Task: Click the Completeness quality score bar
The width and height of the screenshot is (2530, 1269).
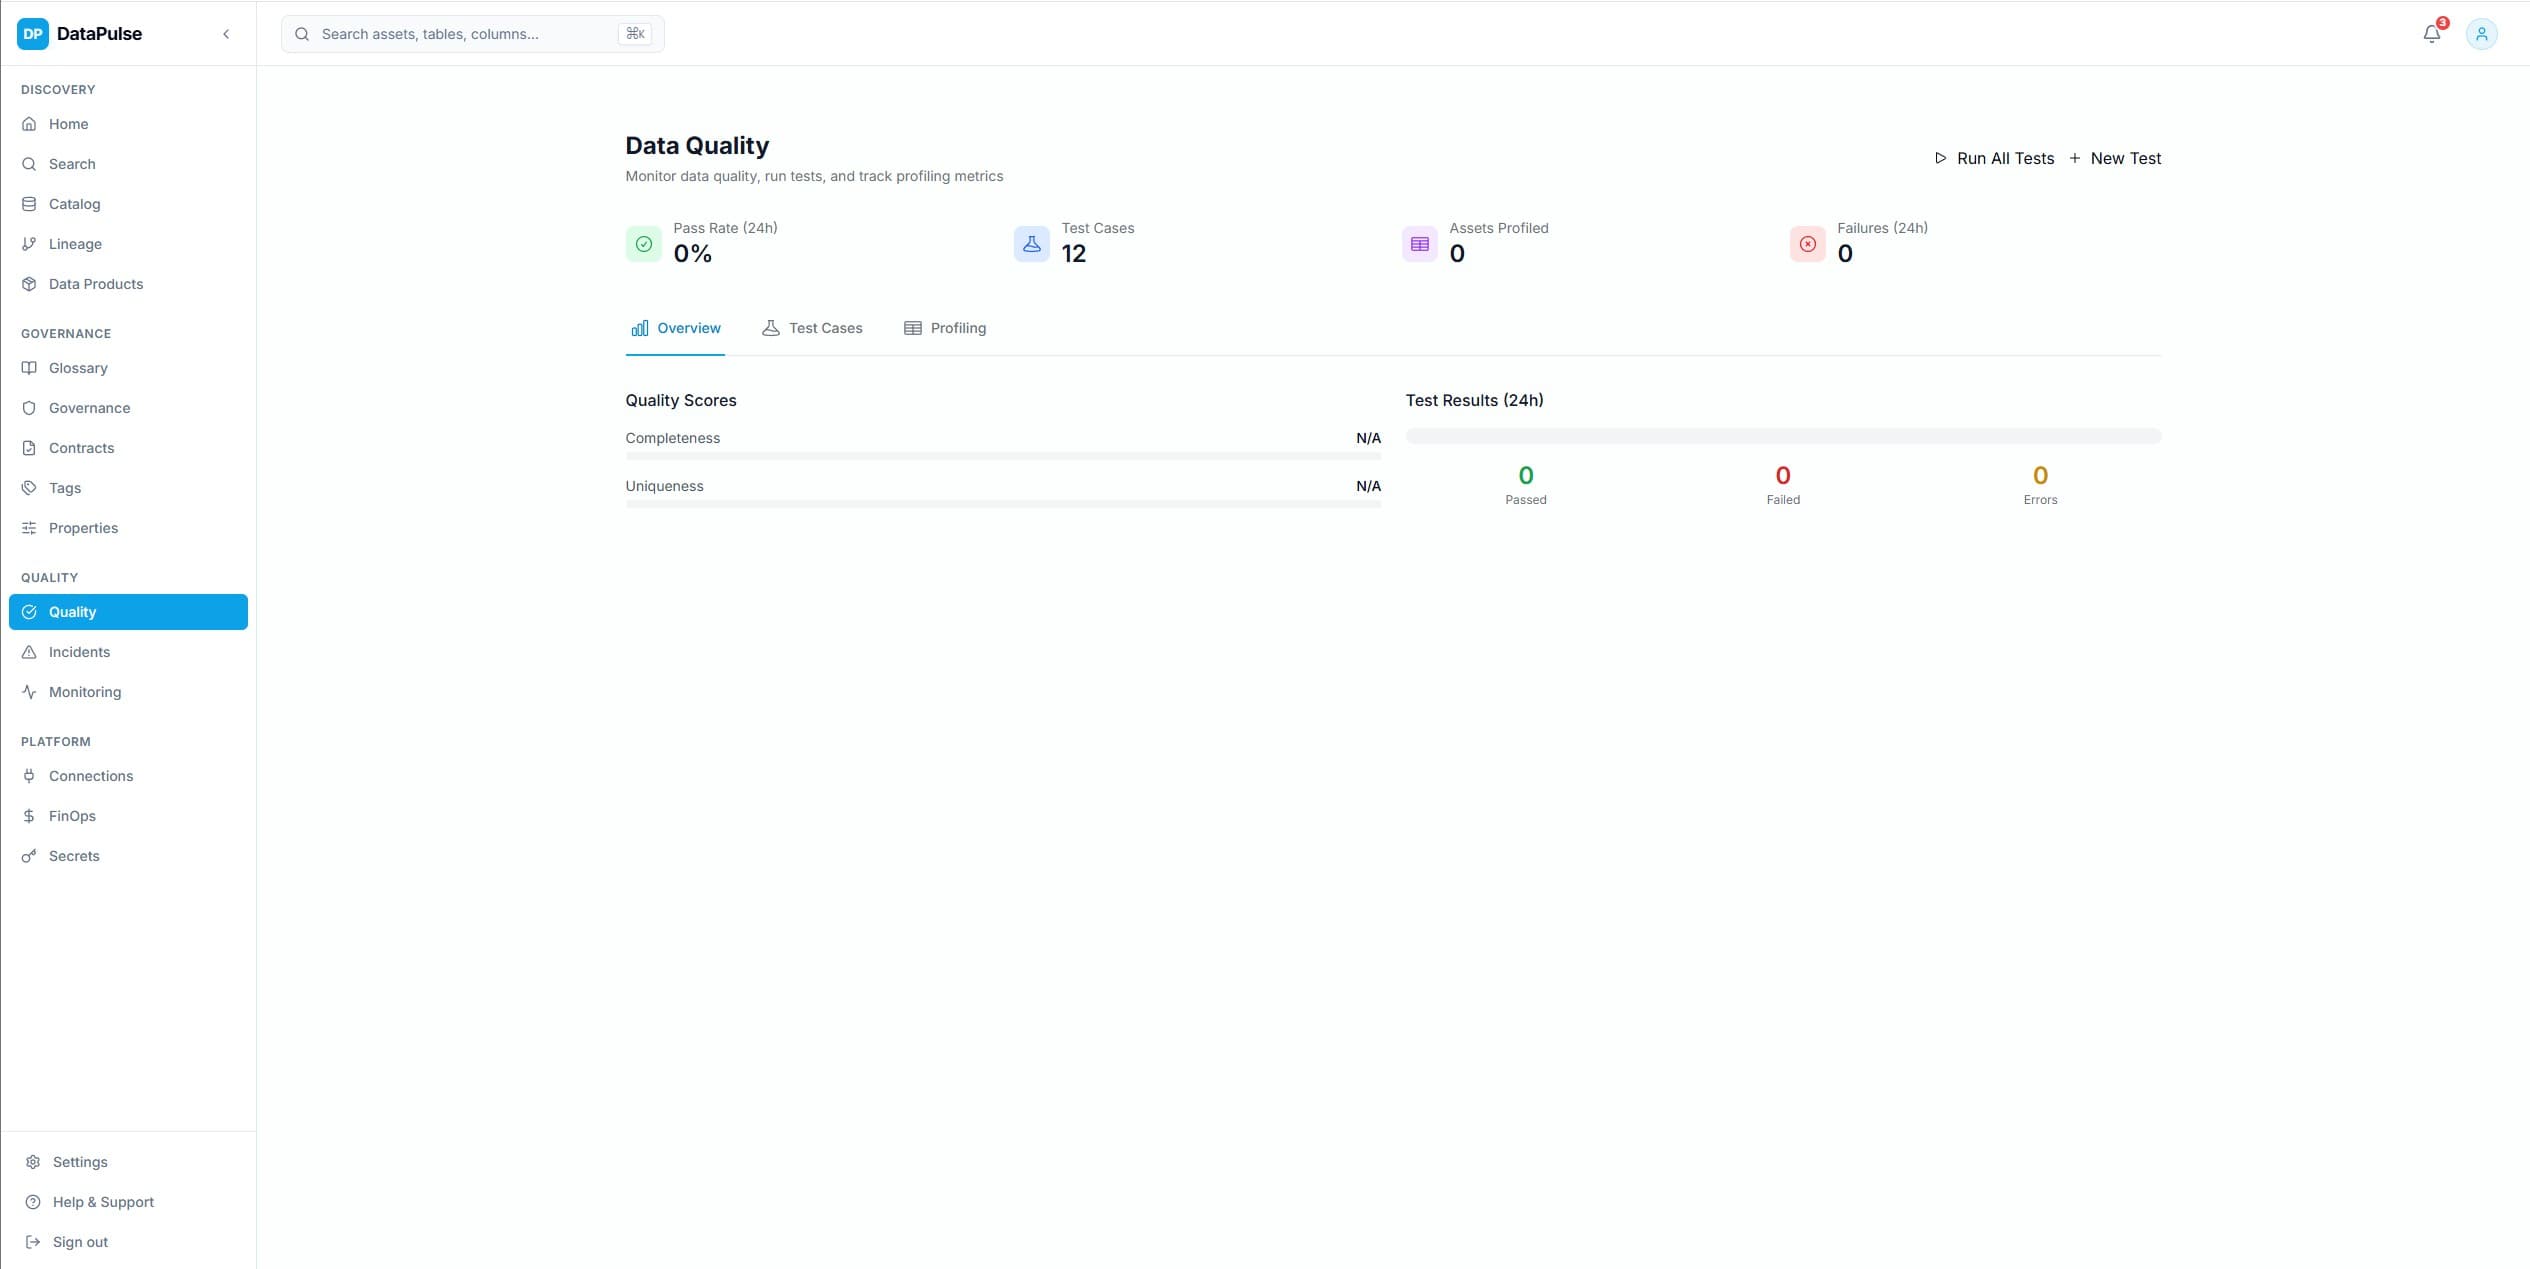Action: 1003,457
